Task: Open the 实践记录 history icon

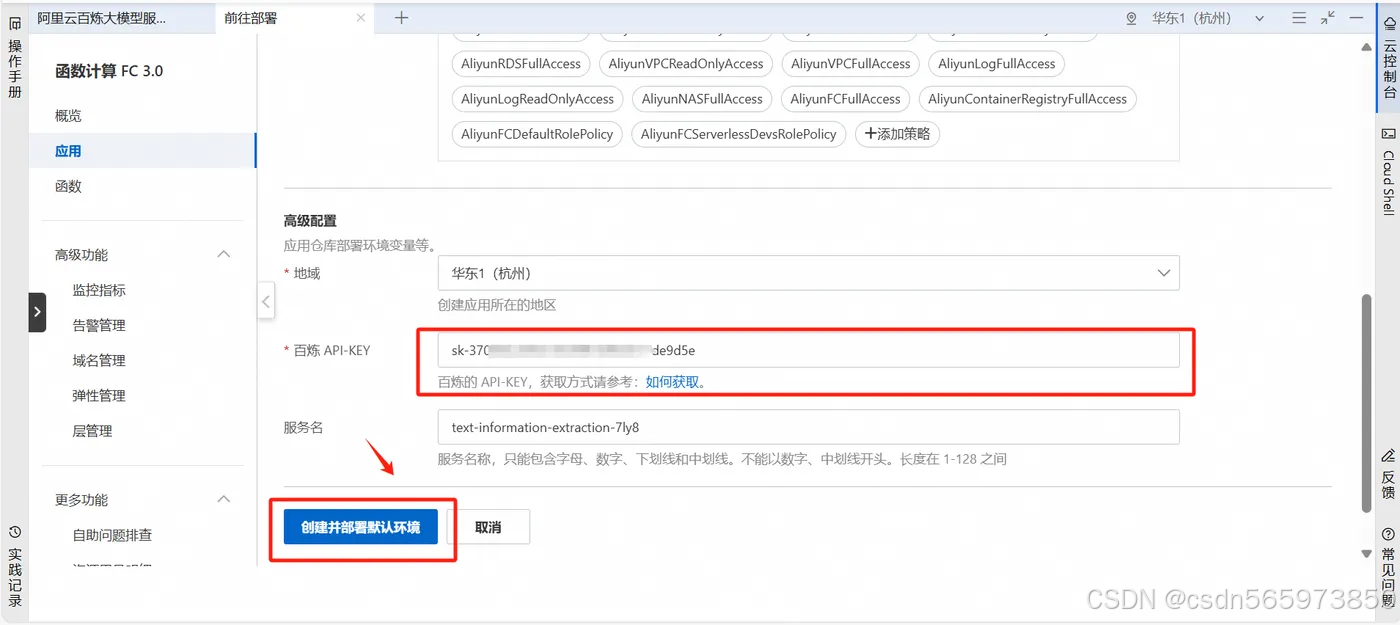Action: (x=14, y=532)
